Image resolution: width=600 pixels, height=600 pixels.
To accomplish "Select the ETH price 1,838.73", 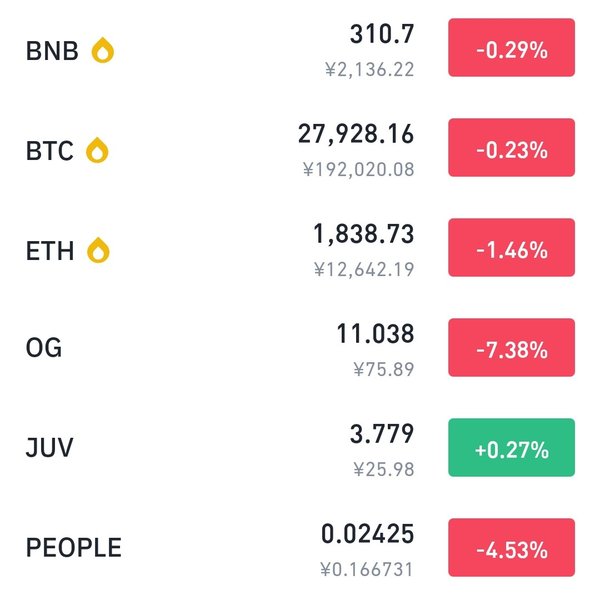I will [364, 234].
